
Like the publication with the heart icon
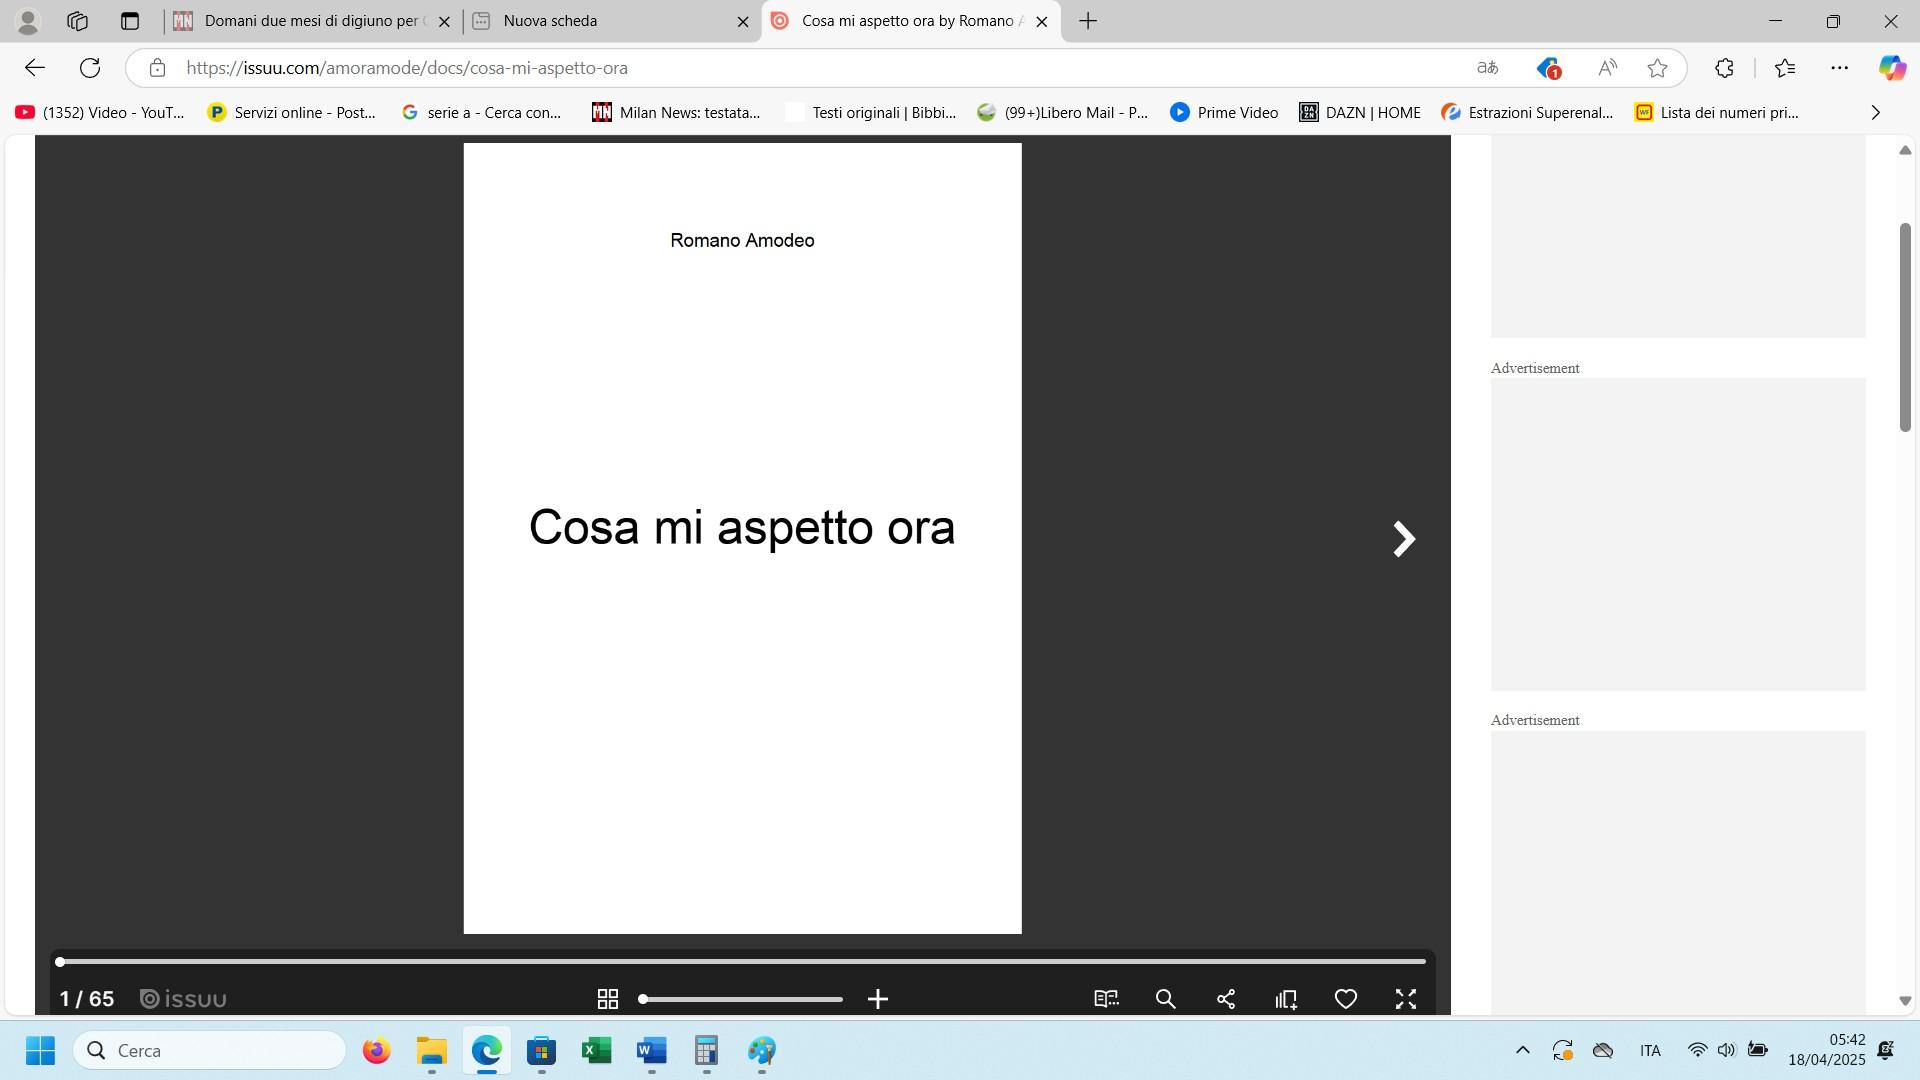(x=1346, y=999)
